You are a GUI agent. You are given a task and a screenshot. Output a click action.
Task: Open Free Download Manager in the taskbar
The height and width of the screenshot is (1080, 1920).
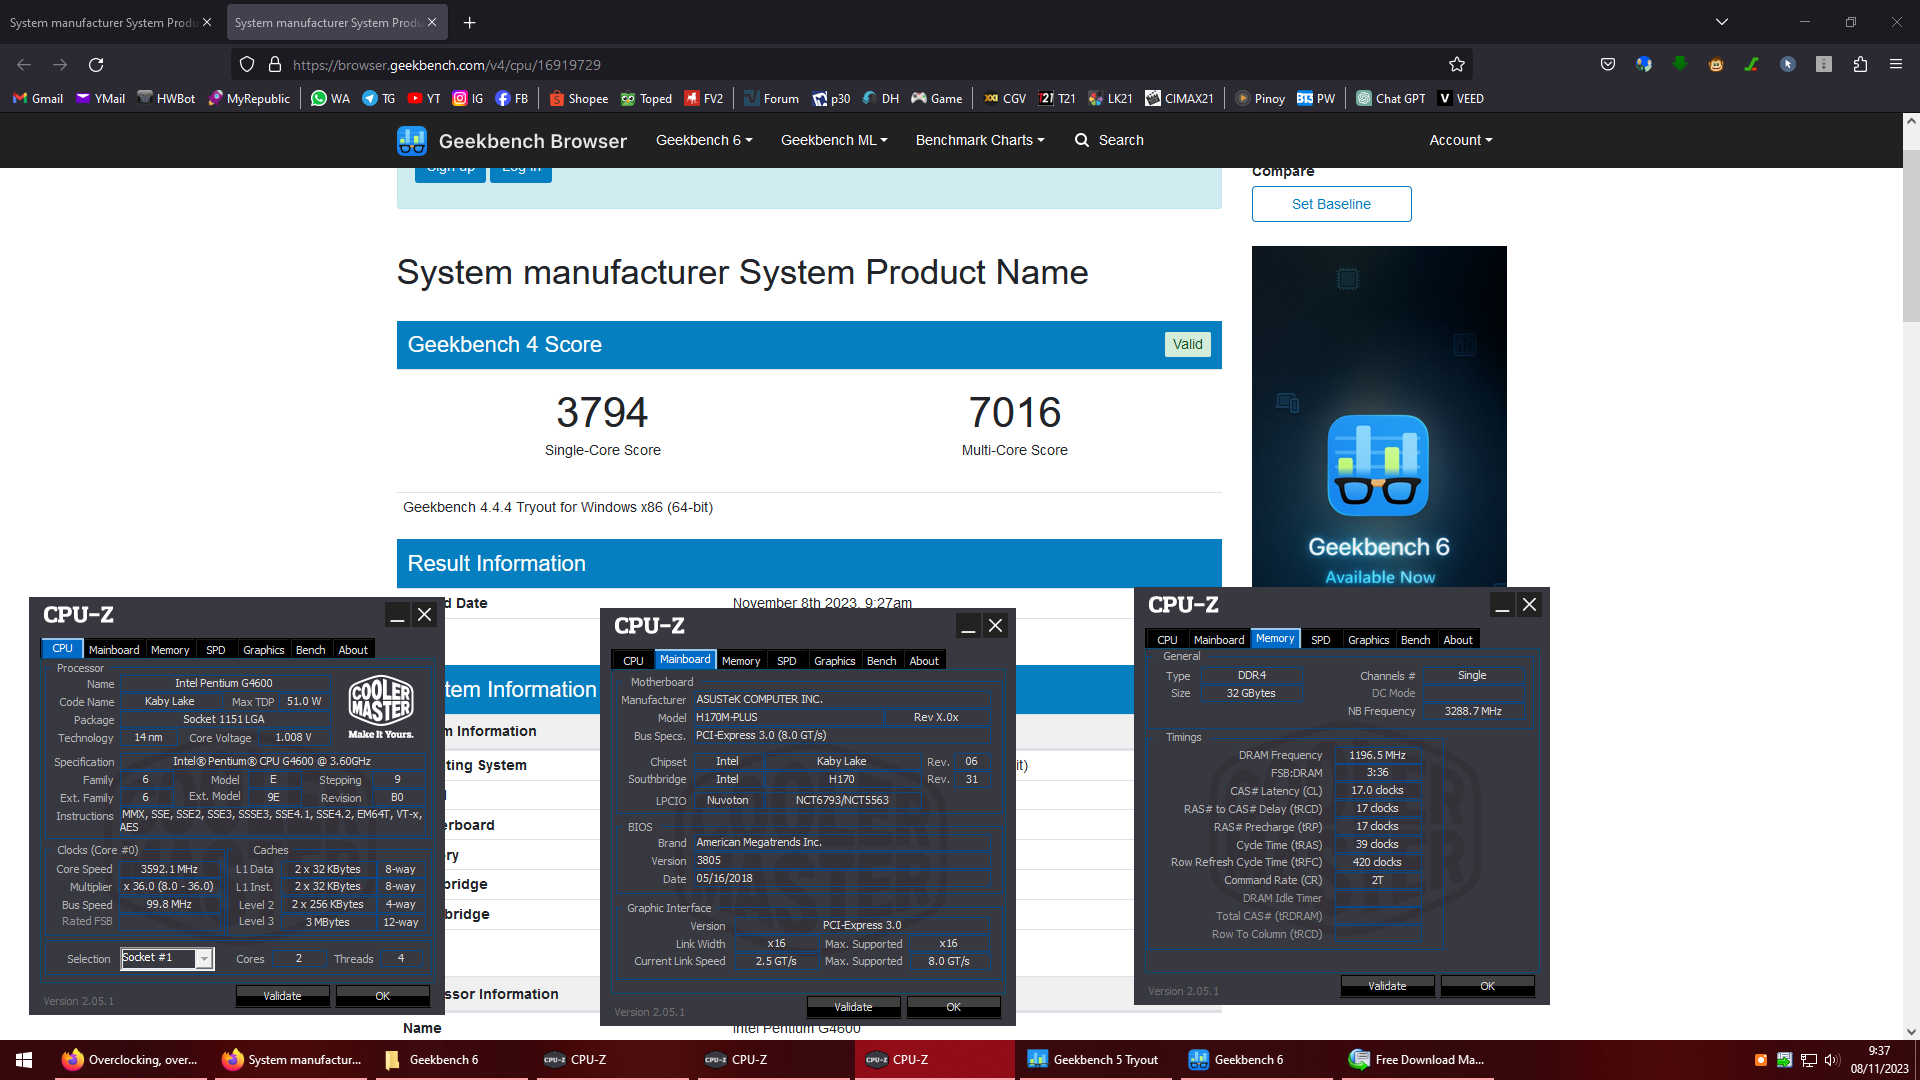[1418, 1060]
